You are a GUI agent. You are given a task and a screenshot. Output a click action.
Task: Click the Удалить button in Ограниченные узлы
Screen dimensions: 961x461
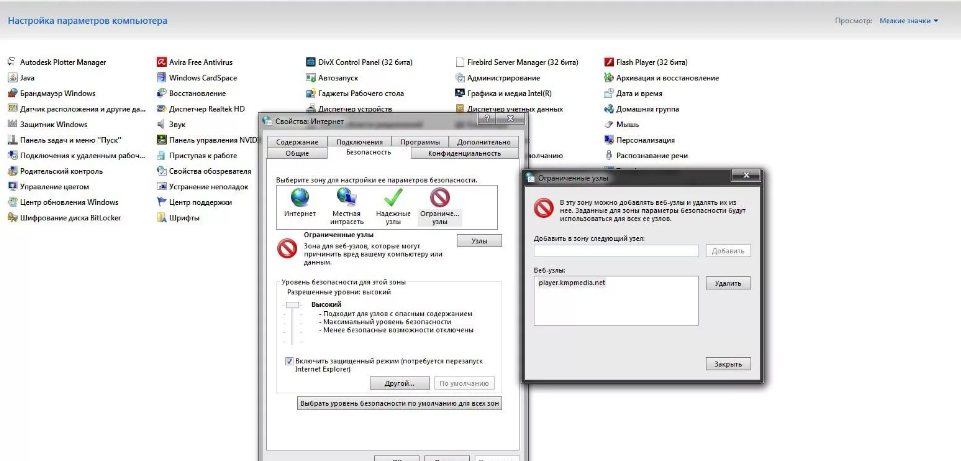(x=728, y=284)
